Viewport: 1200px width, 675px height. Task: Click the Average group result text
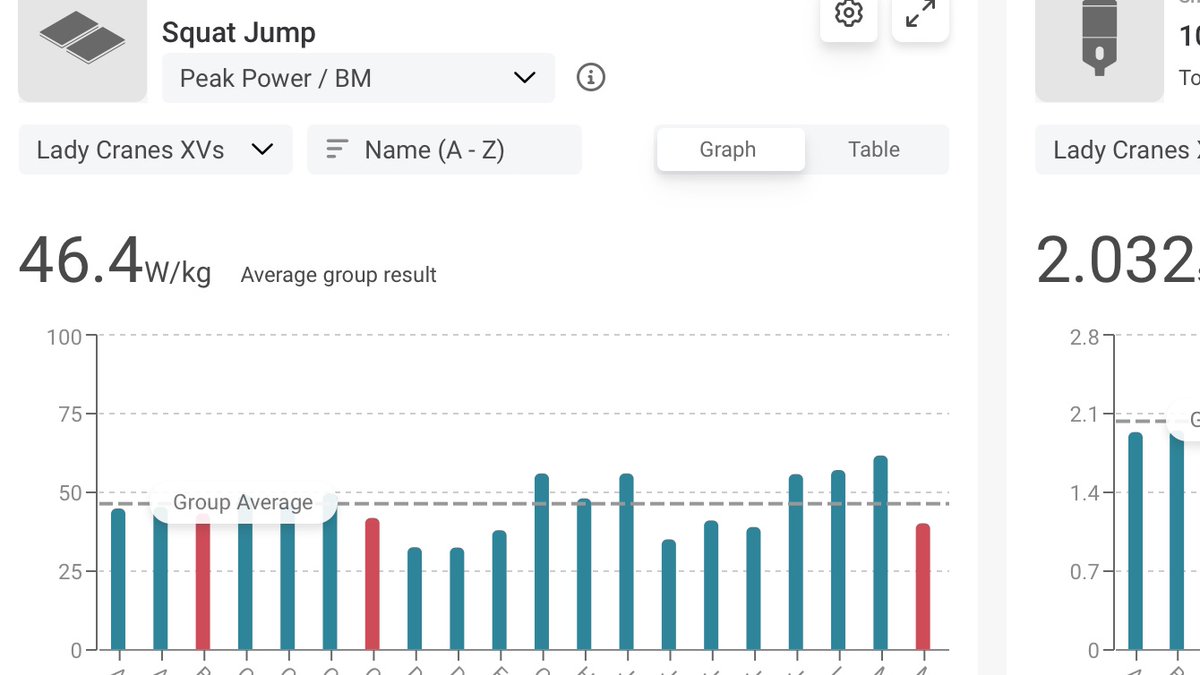(338, 275)
